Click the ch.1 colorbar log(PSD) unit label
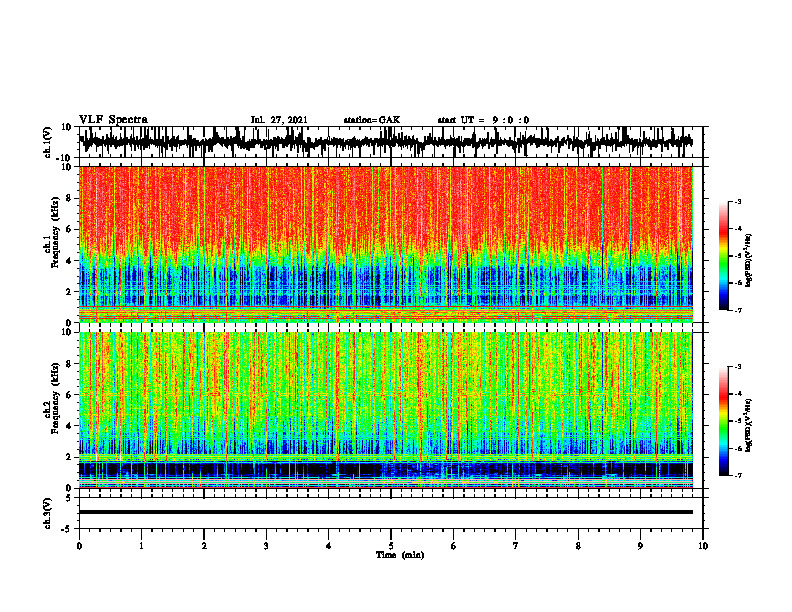Screen dimensions: 792x612 tap(748, 260)
